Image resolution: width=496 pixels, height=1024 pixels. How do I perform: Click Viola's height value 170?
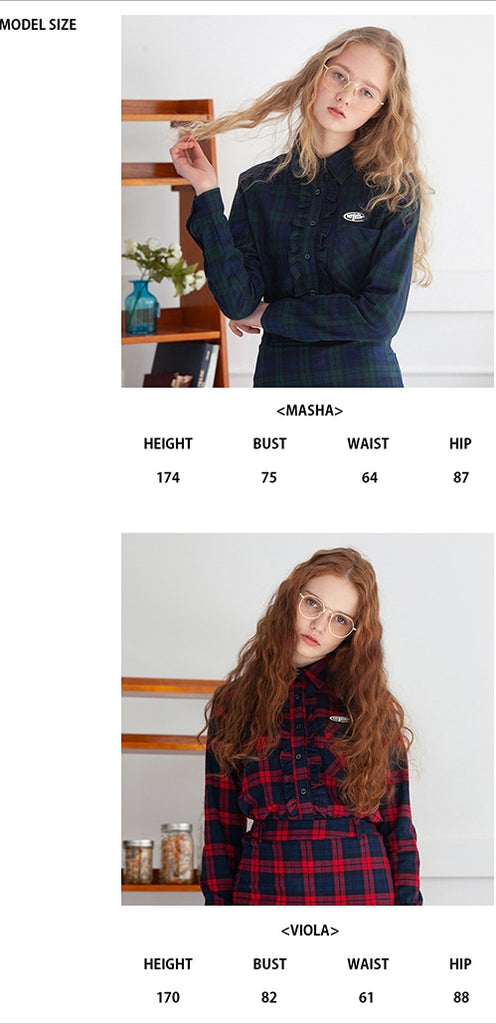(168, 998)
